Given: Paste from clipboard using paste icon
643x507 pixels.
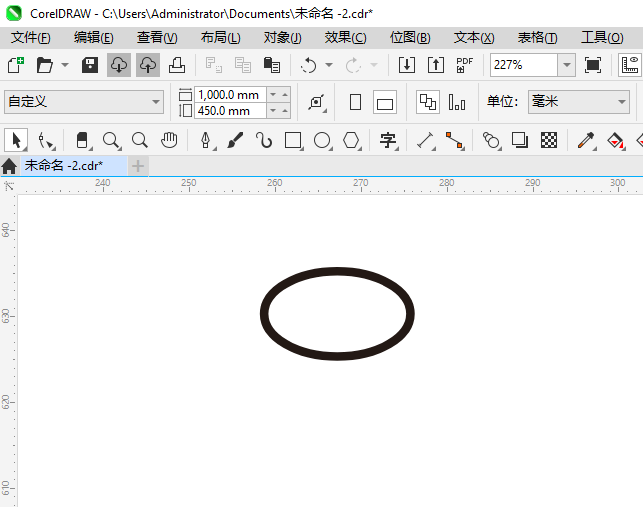Looking at the screenshot, I should (x=271, y=65).
